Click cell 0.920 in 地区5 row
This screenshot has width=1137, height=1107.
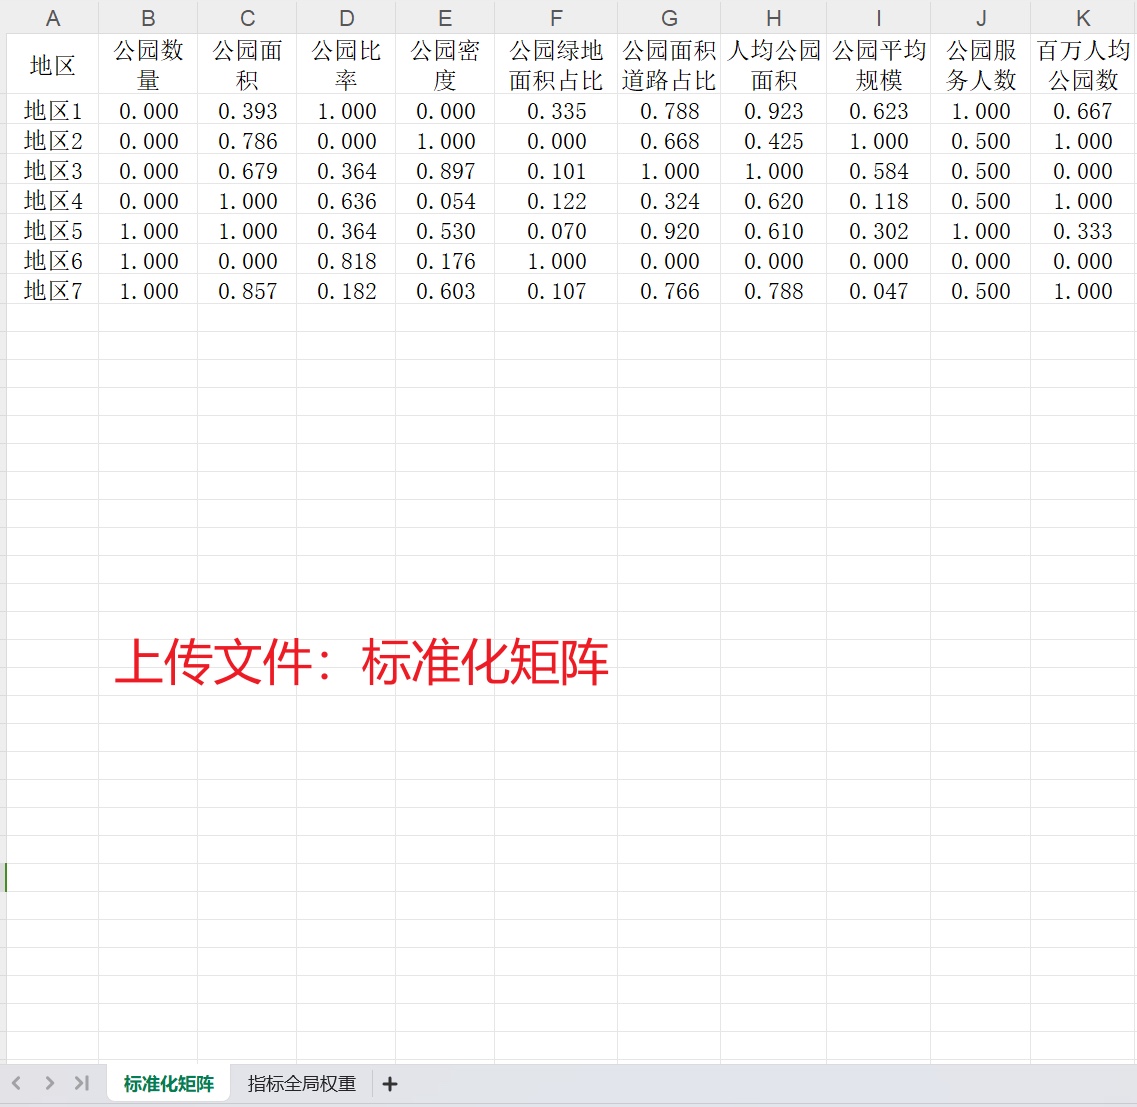coord(669,231)
